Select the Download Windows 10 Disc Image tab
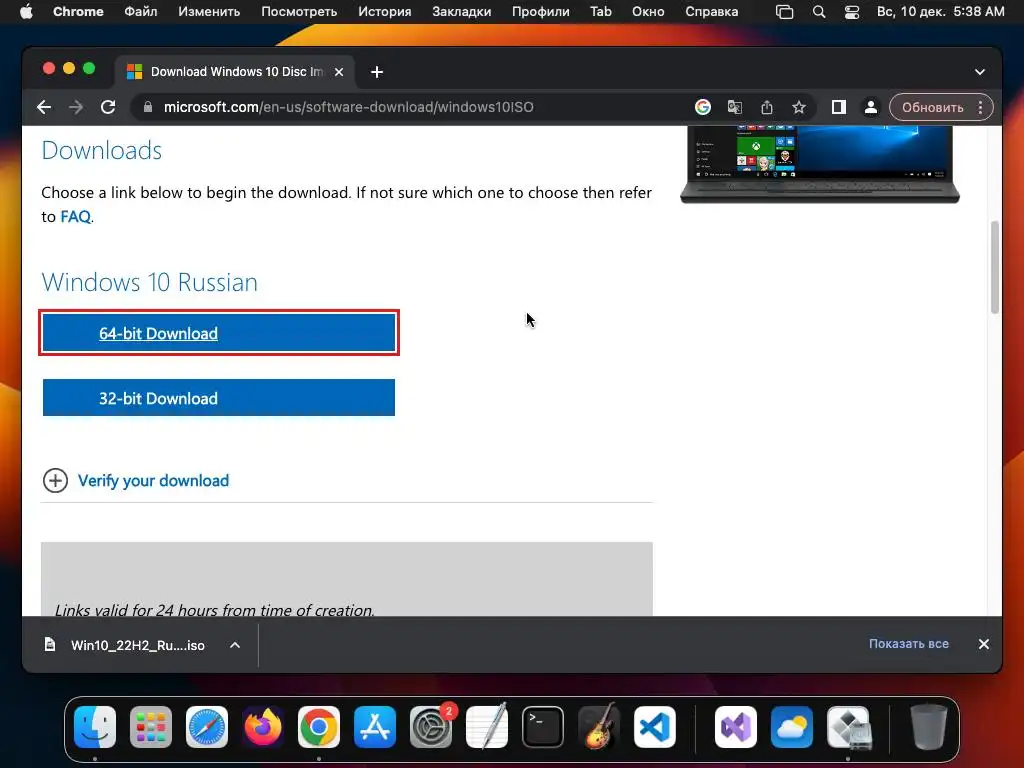Image resolution: width=1024 pixels, height=768 pixels. click(234, 72)
